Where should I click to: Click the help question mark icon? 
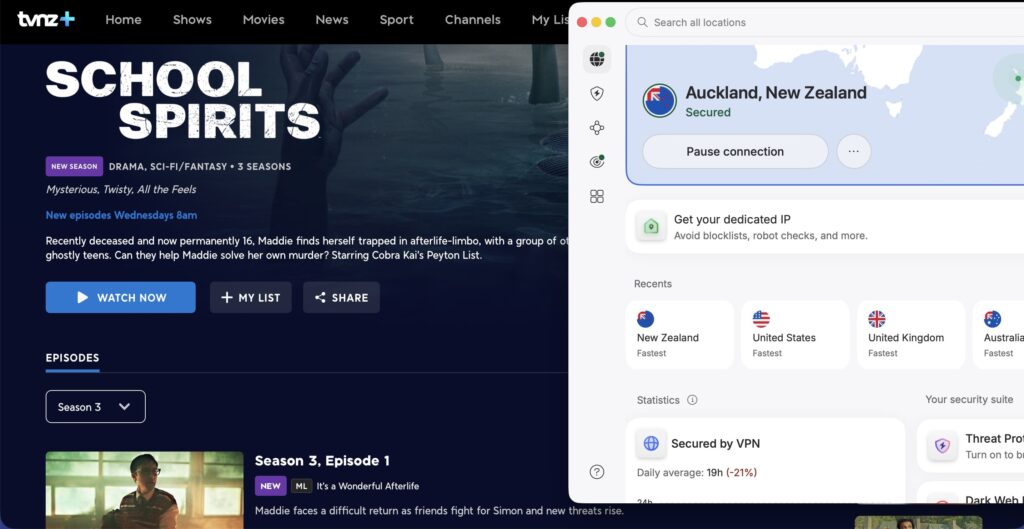(597, 472)
